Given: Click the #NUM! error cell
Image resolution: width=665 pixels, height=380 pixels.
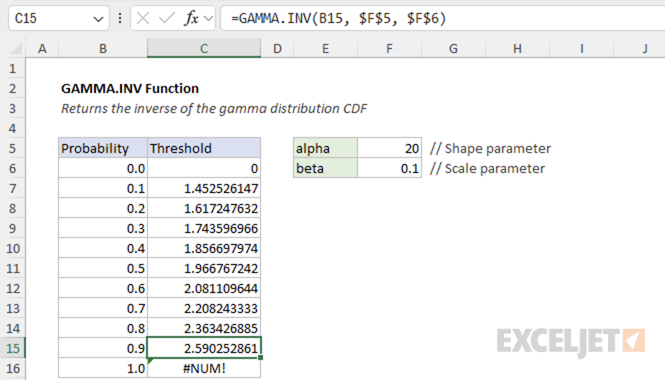Looking at the screenshot, I should [204, 368].
